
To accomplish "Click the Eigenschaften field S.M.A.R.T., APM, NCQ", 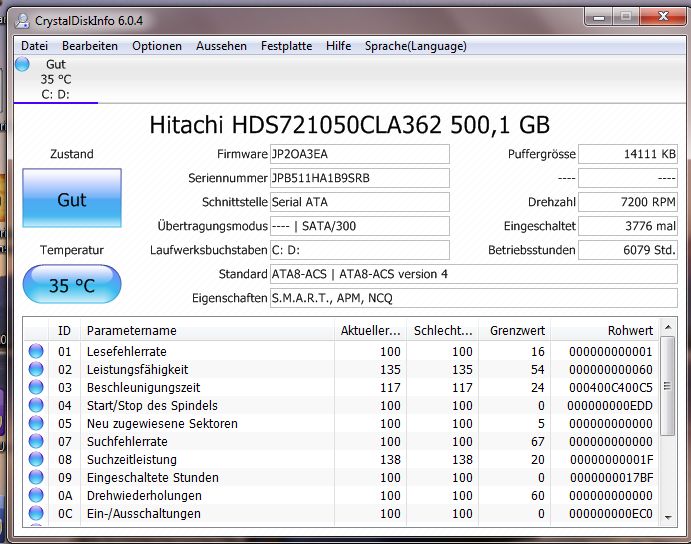I will tap(474, 298).
